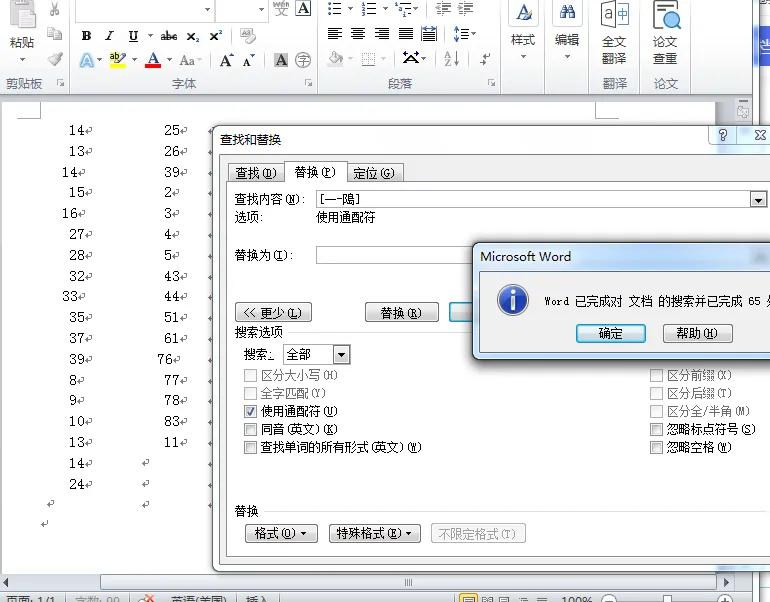Uncheck 使用通配符 checkbox

click(x=250, y=411)
